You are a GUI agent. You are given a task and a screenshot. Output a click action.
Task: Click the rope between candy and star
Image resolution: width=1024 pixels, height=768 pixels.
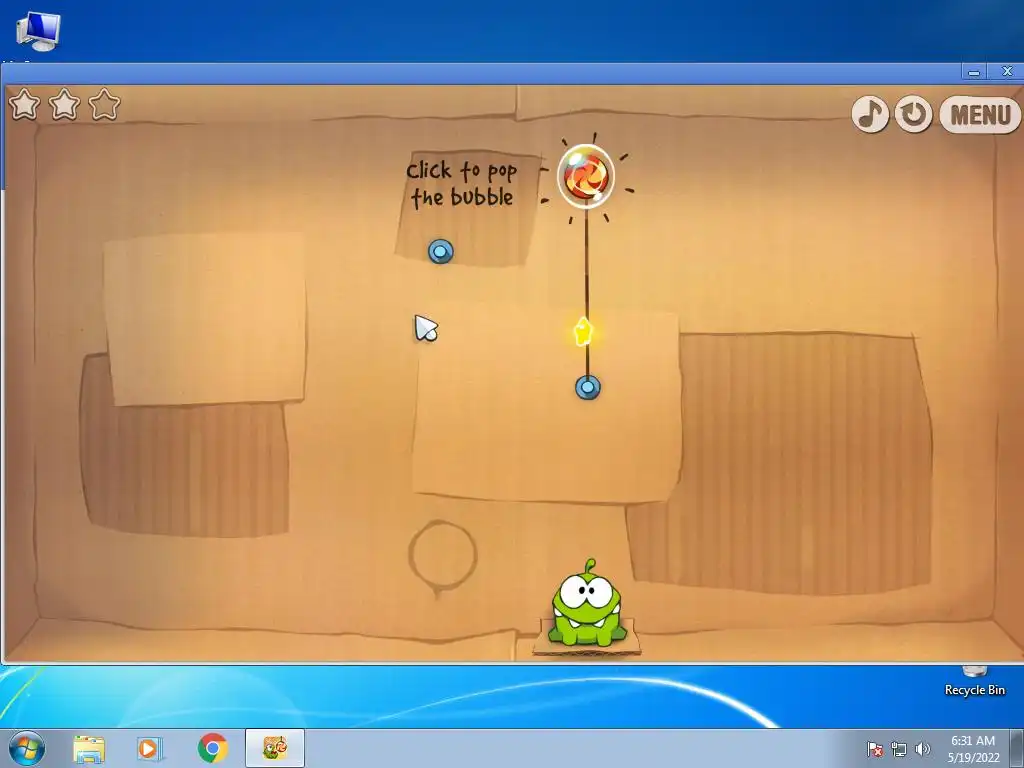coord(586,261)
